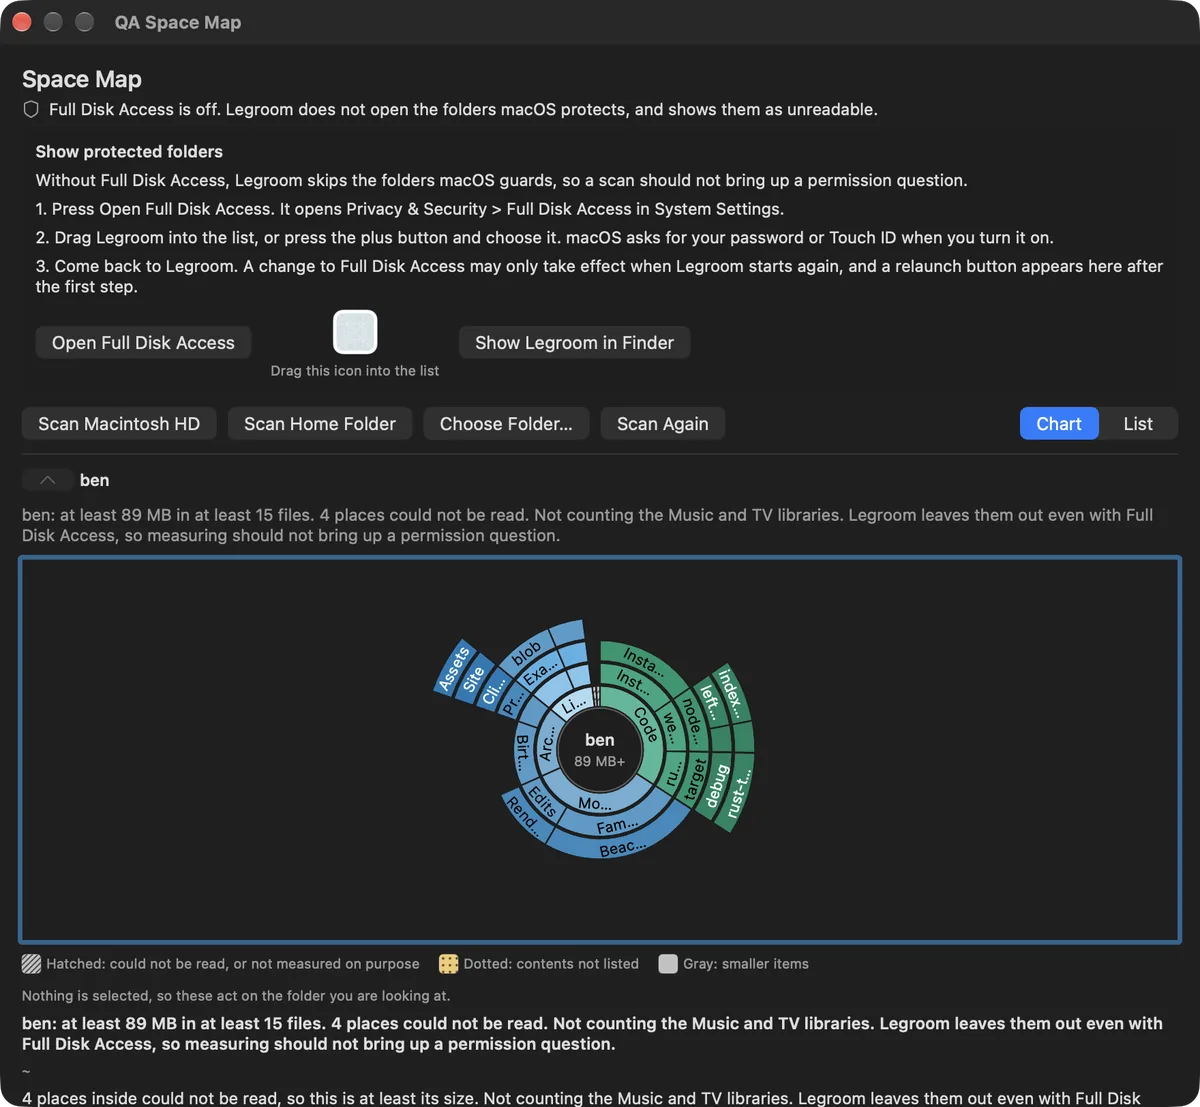Click the Space Map heading
The height and width of the screenshot is (1107, 1200).
[82, 79]
